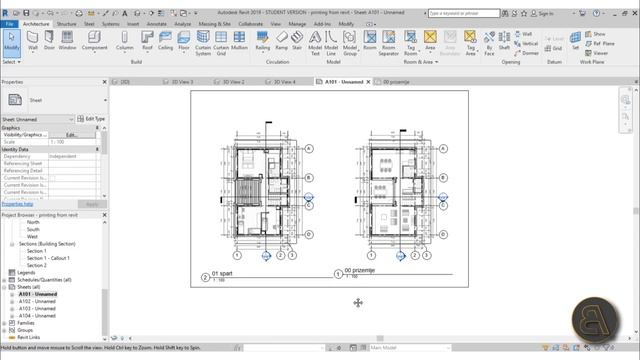The image size is (640, 360).
Task: Select the South elevation in browser
Action: [x=33, y=229]
